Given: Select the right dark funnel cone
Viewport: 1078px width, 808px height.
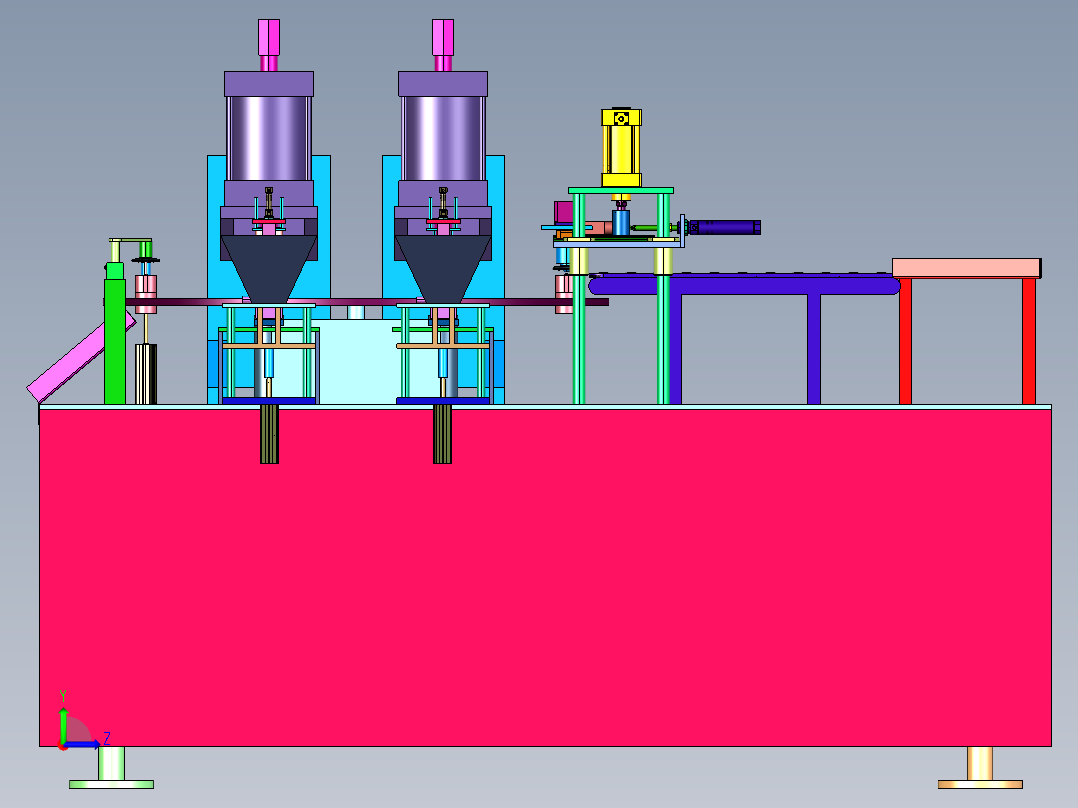Looking at the screenshot, I should (x=443, y=269).
